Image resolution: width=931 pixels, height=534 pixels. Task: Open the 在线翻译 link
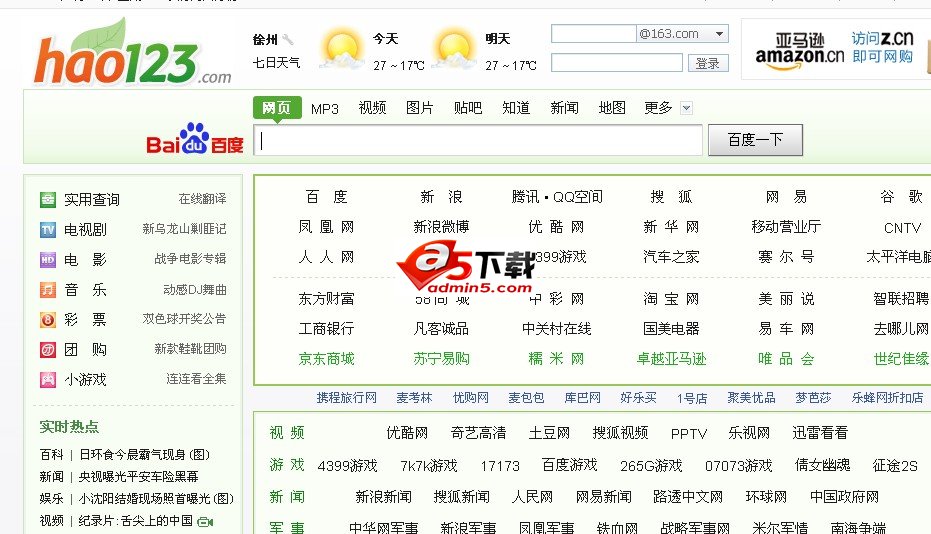(202, 199)
